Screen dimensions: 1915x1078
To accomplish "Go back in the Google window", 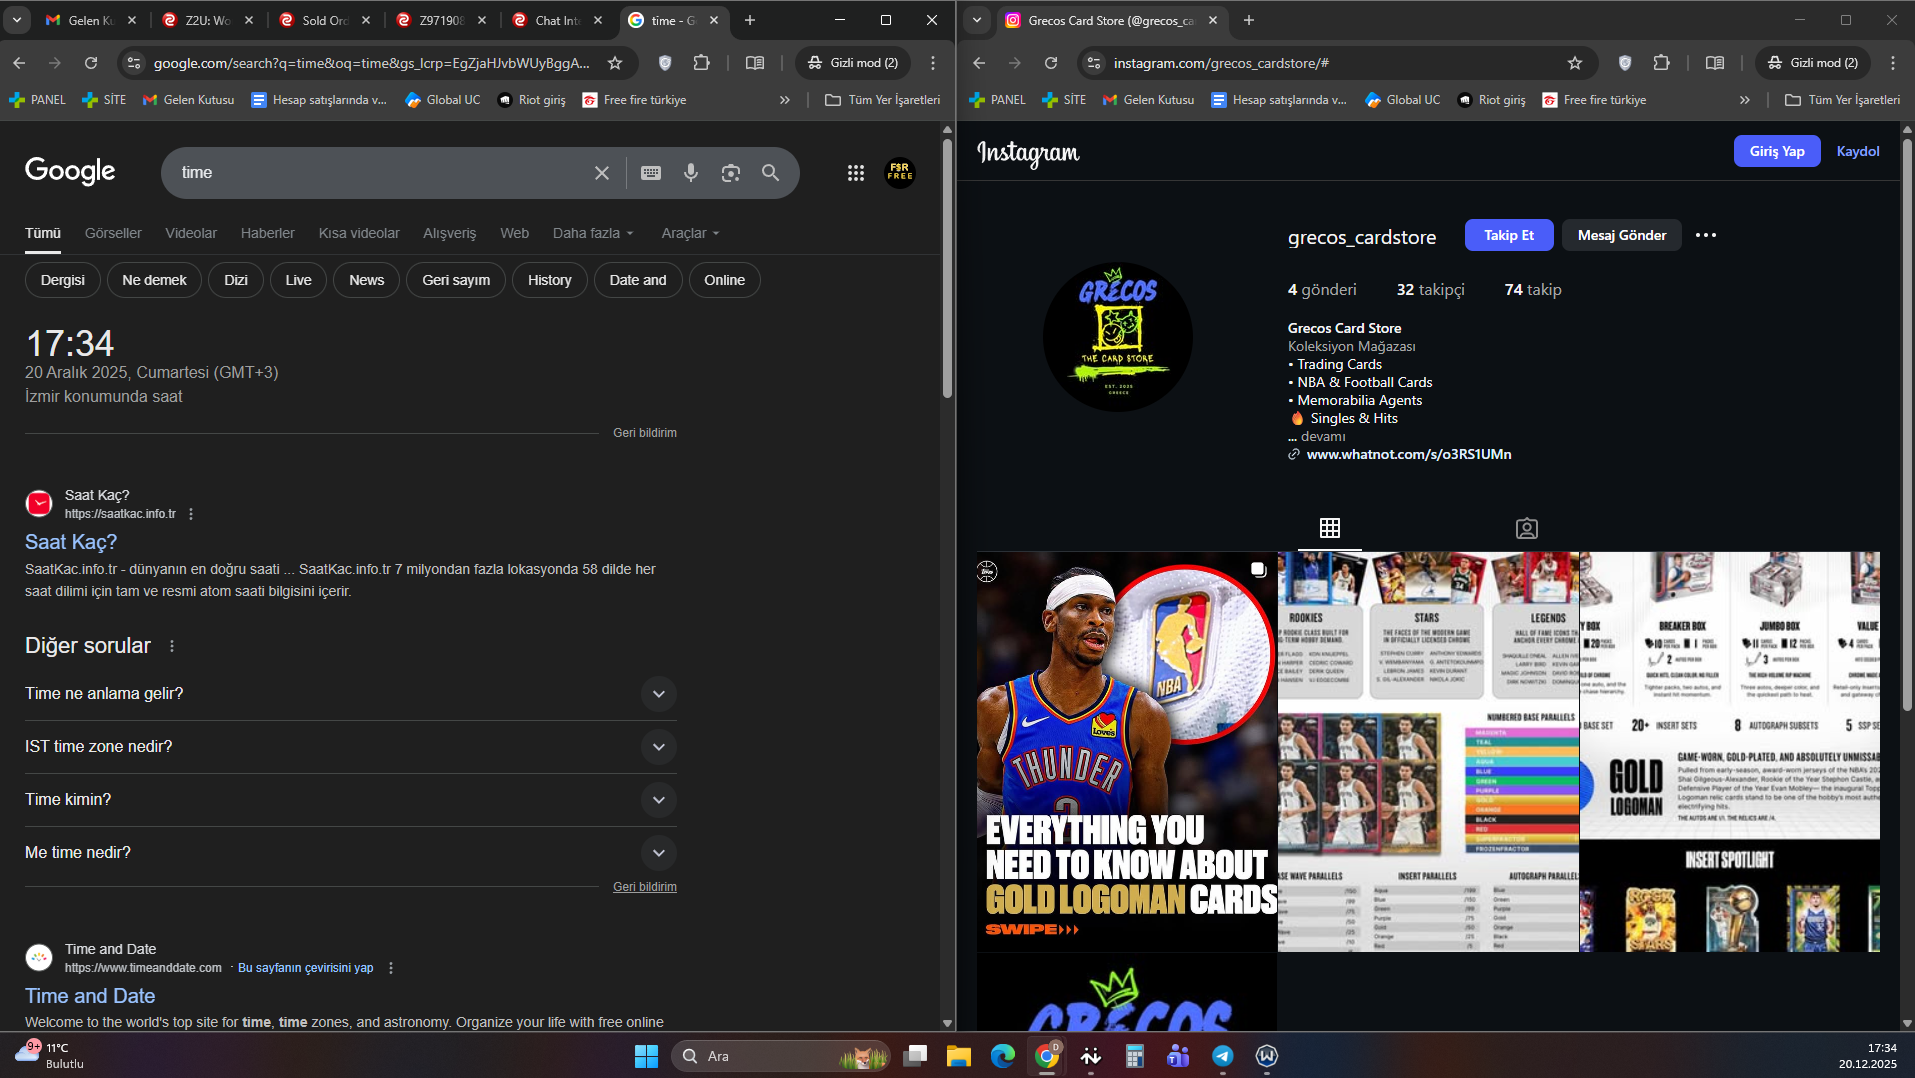I will click(19, 63).
